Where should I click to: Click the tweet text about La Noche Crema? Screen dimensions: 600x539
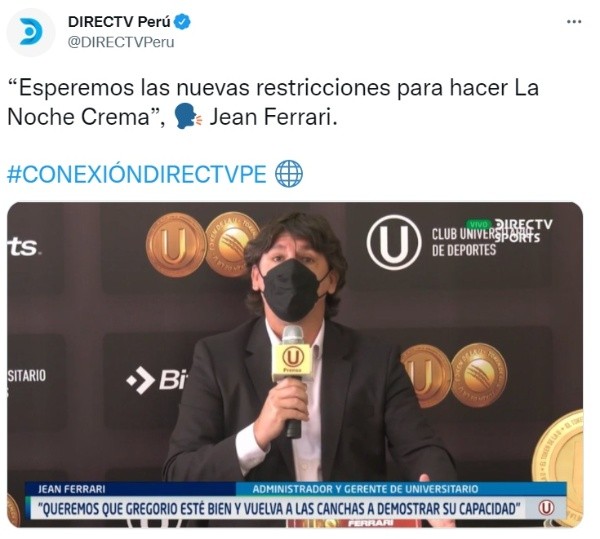coord(273,102)
